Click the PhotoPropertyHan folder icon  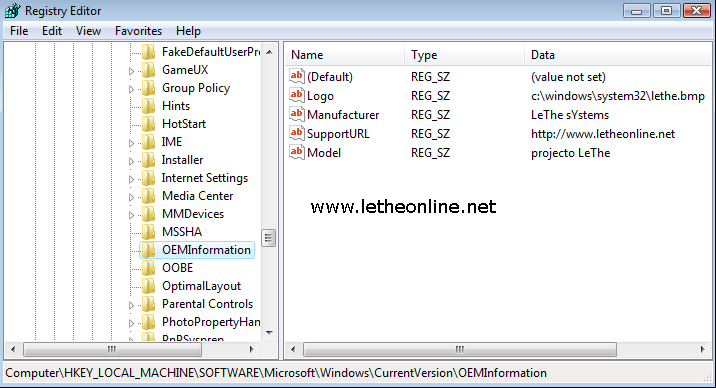(x=148, y=322)
